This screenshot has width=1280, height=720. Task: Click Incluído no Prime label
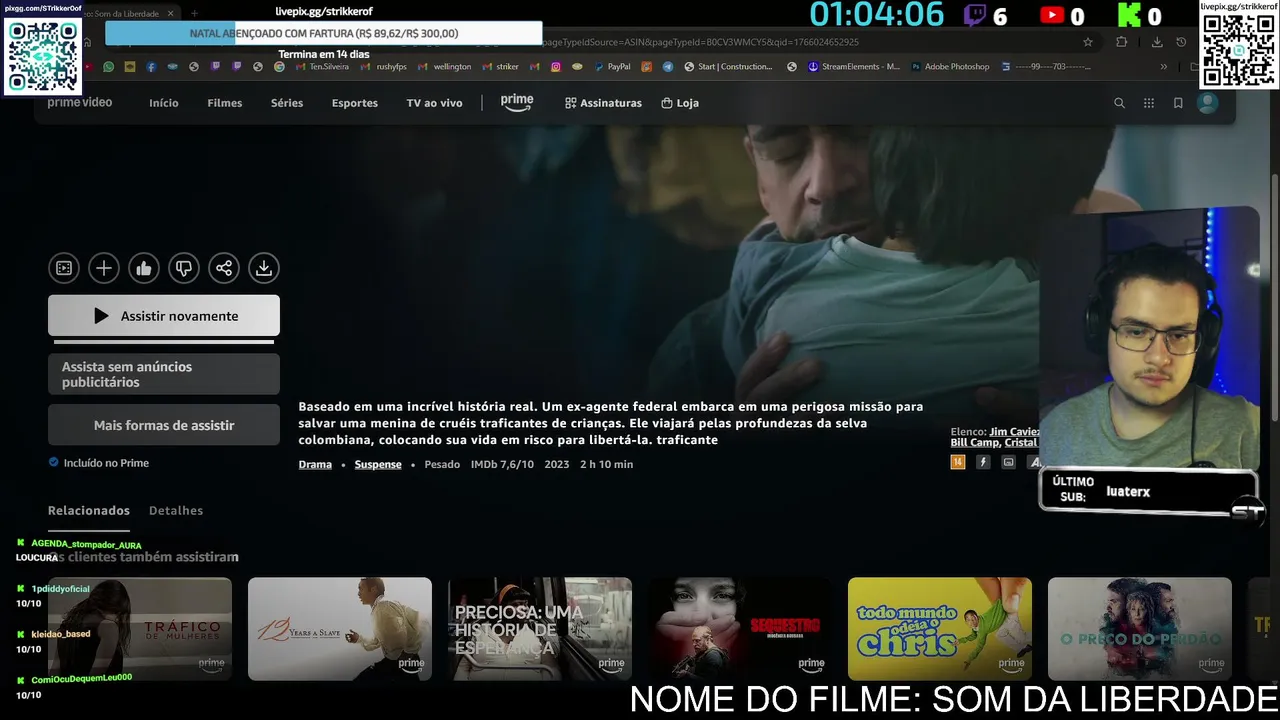98,463
